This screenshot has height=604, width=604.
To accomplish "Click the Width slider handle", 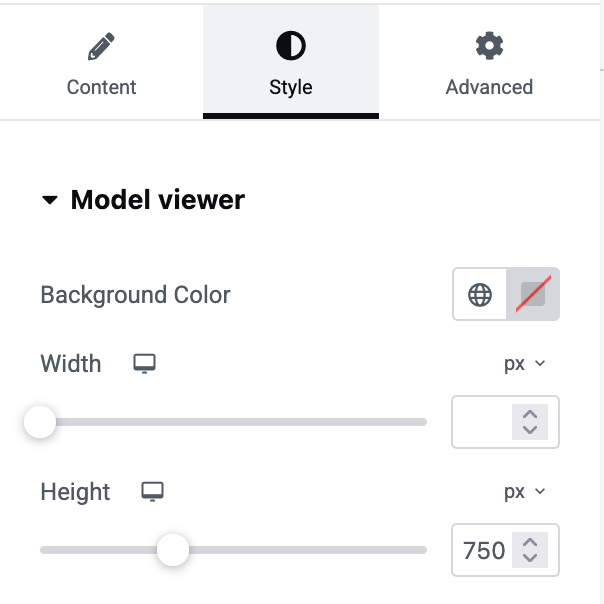I will [40, 422].
